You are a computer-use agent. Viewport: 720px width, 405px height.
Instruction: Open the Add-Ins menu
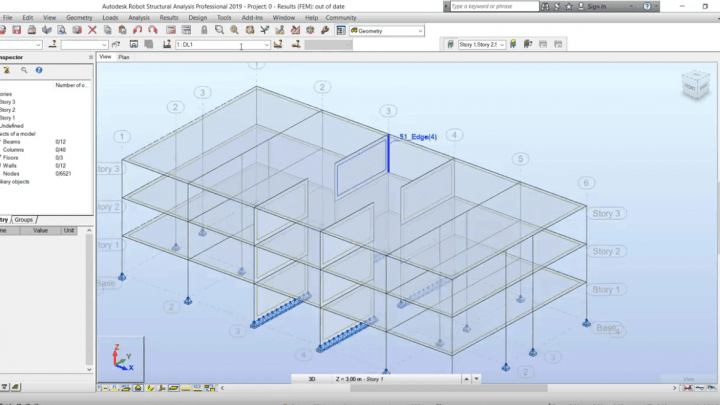252,17
